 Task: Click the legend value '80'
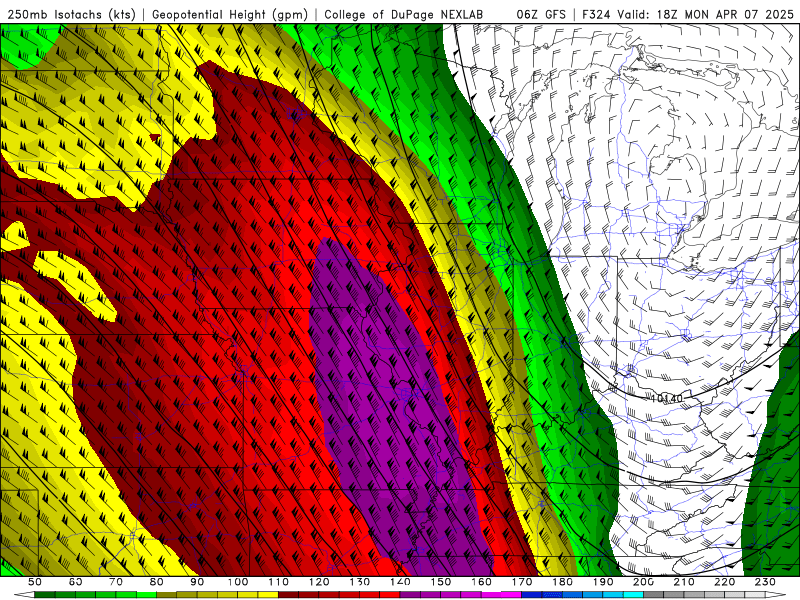(157, 582)
